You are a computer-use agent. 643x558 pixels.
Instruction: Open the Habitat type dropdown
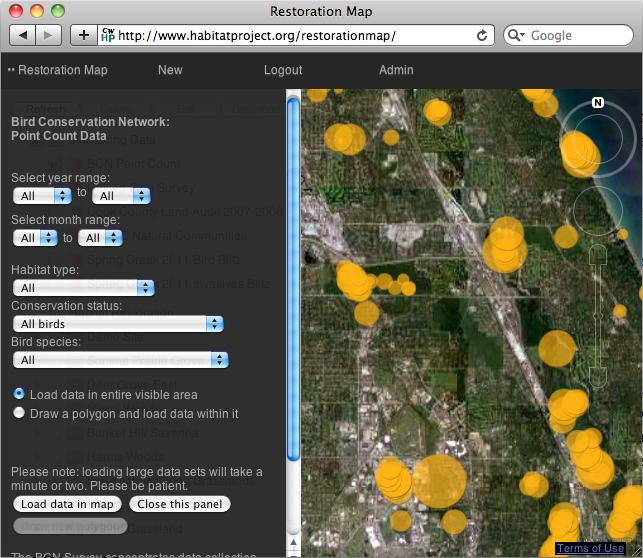84,288
